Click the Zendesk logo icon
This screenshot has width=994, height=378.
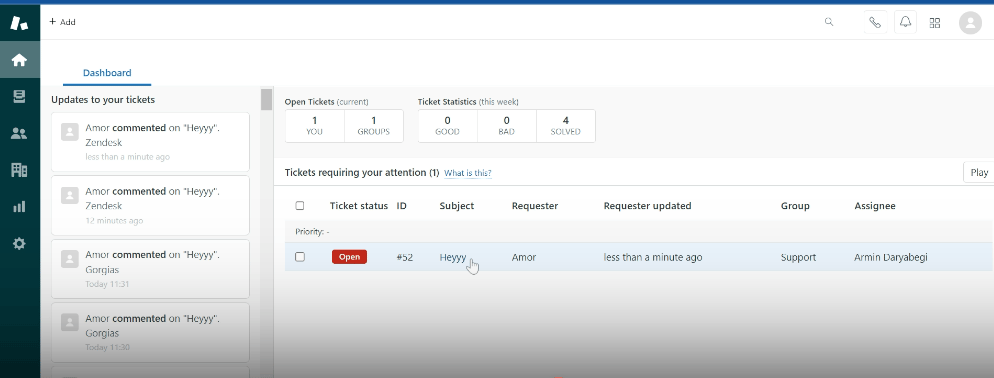[19, 23]
